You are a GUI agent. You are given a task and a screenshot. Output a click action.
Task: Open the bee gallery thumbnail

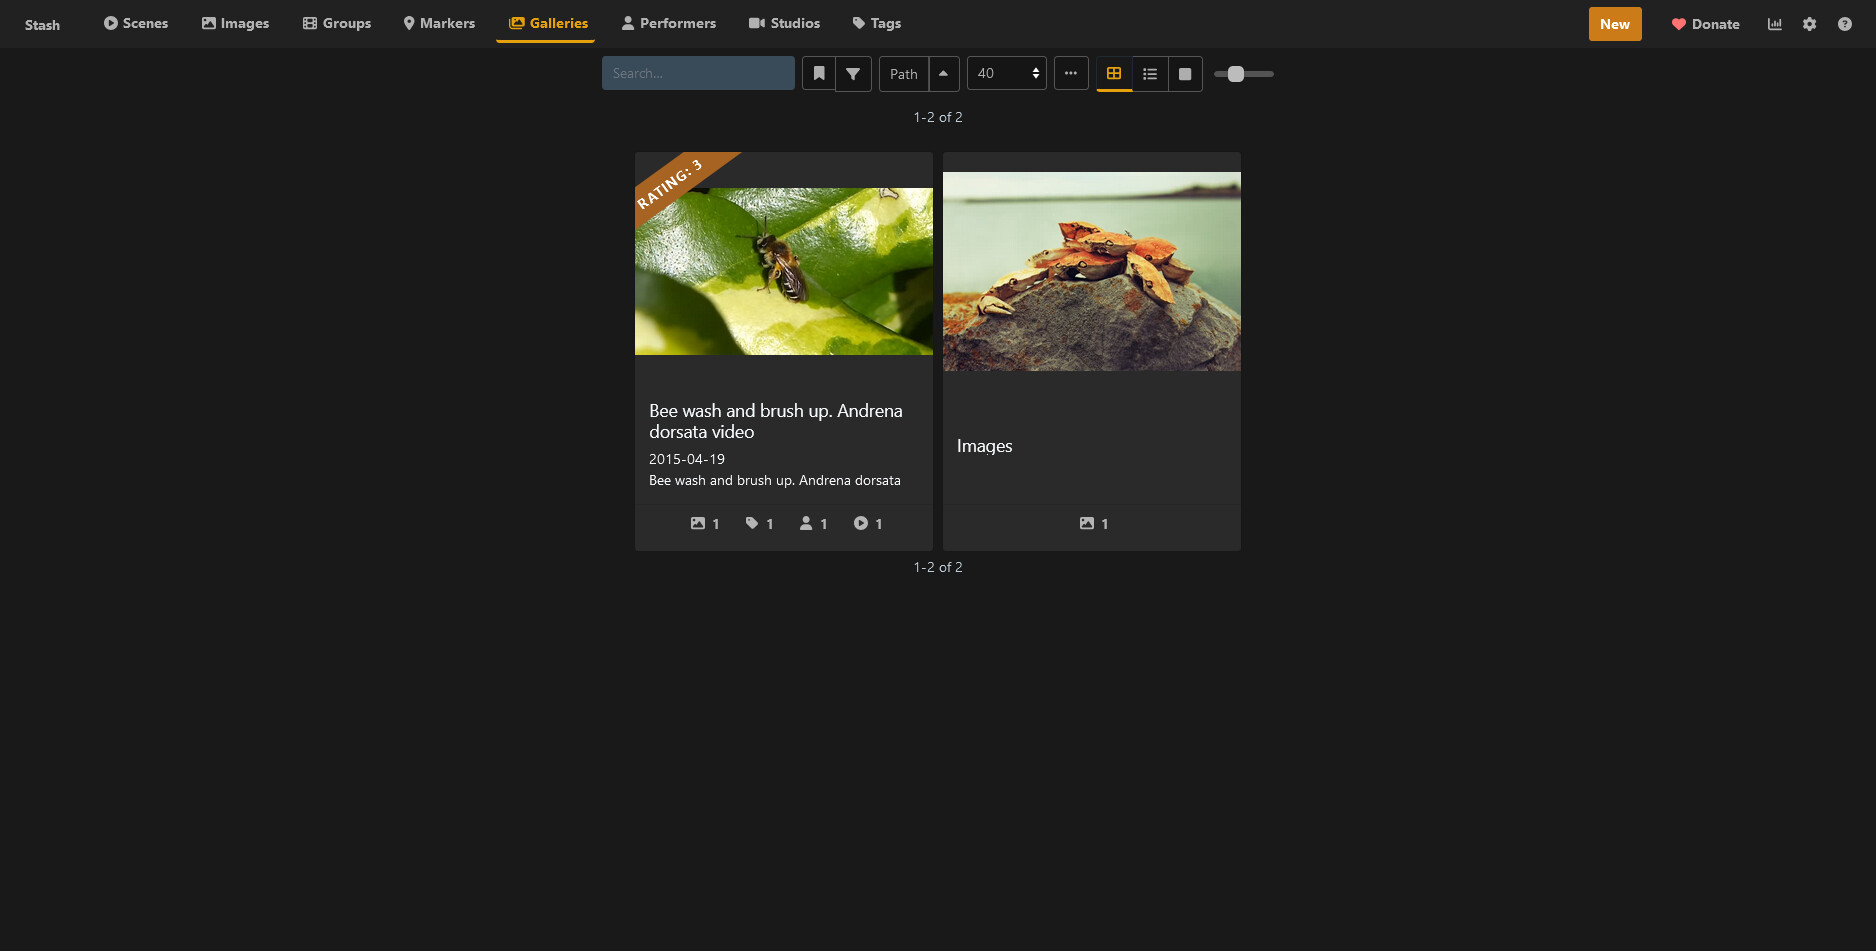[x=784, y=271]
